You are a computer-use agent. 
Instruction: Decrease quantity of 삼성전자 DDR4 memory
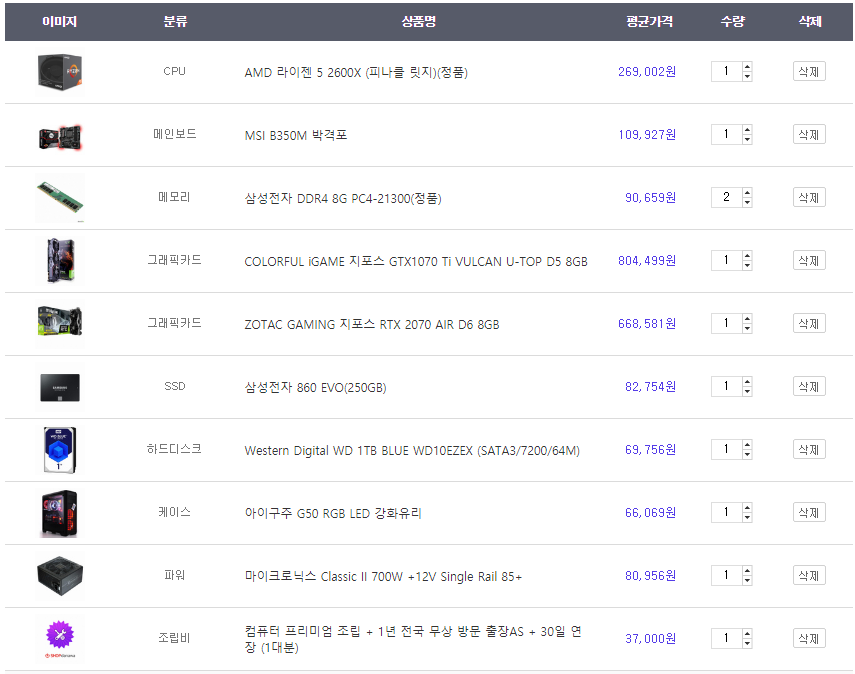point(747,202)
